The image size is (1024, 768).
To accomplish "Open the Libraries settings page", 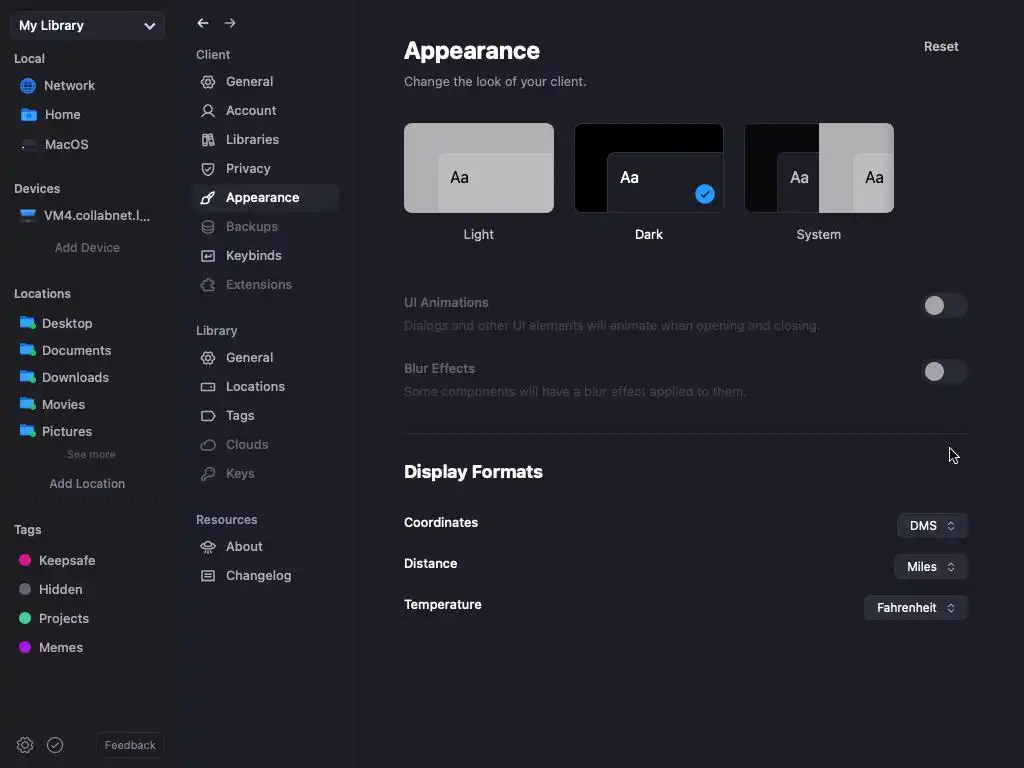I will pyautogui.click(x=252, y=140).
